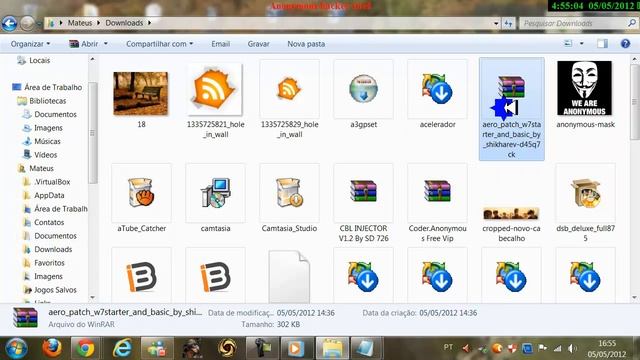The height and width of the screenshot is (360, 640).
Task: Launch Firefox from the taskbar
Action: 52,348
